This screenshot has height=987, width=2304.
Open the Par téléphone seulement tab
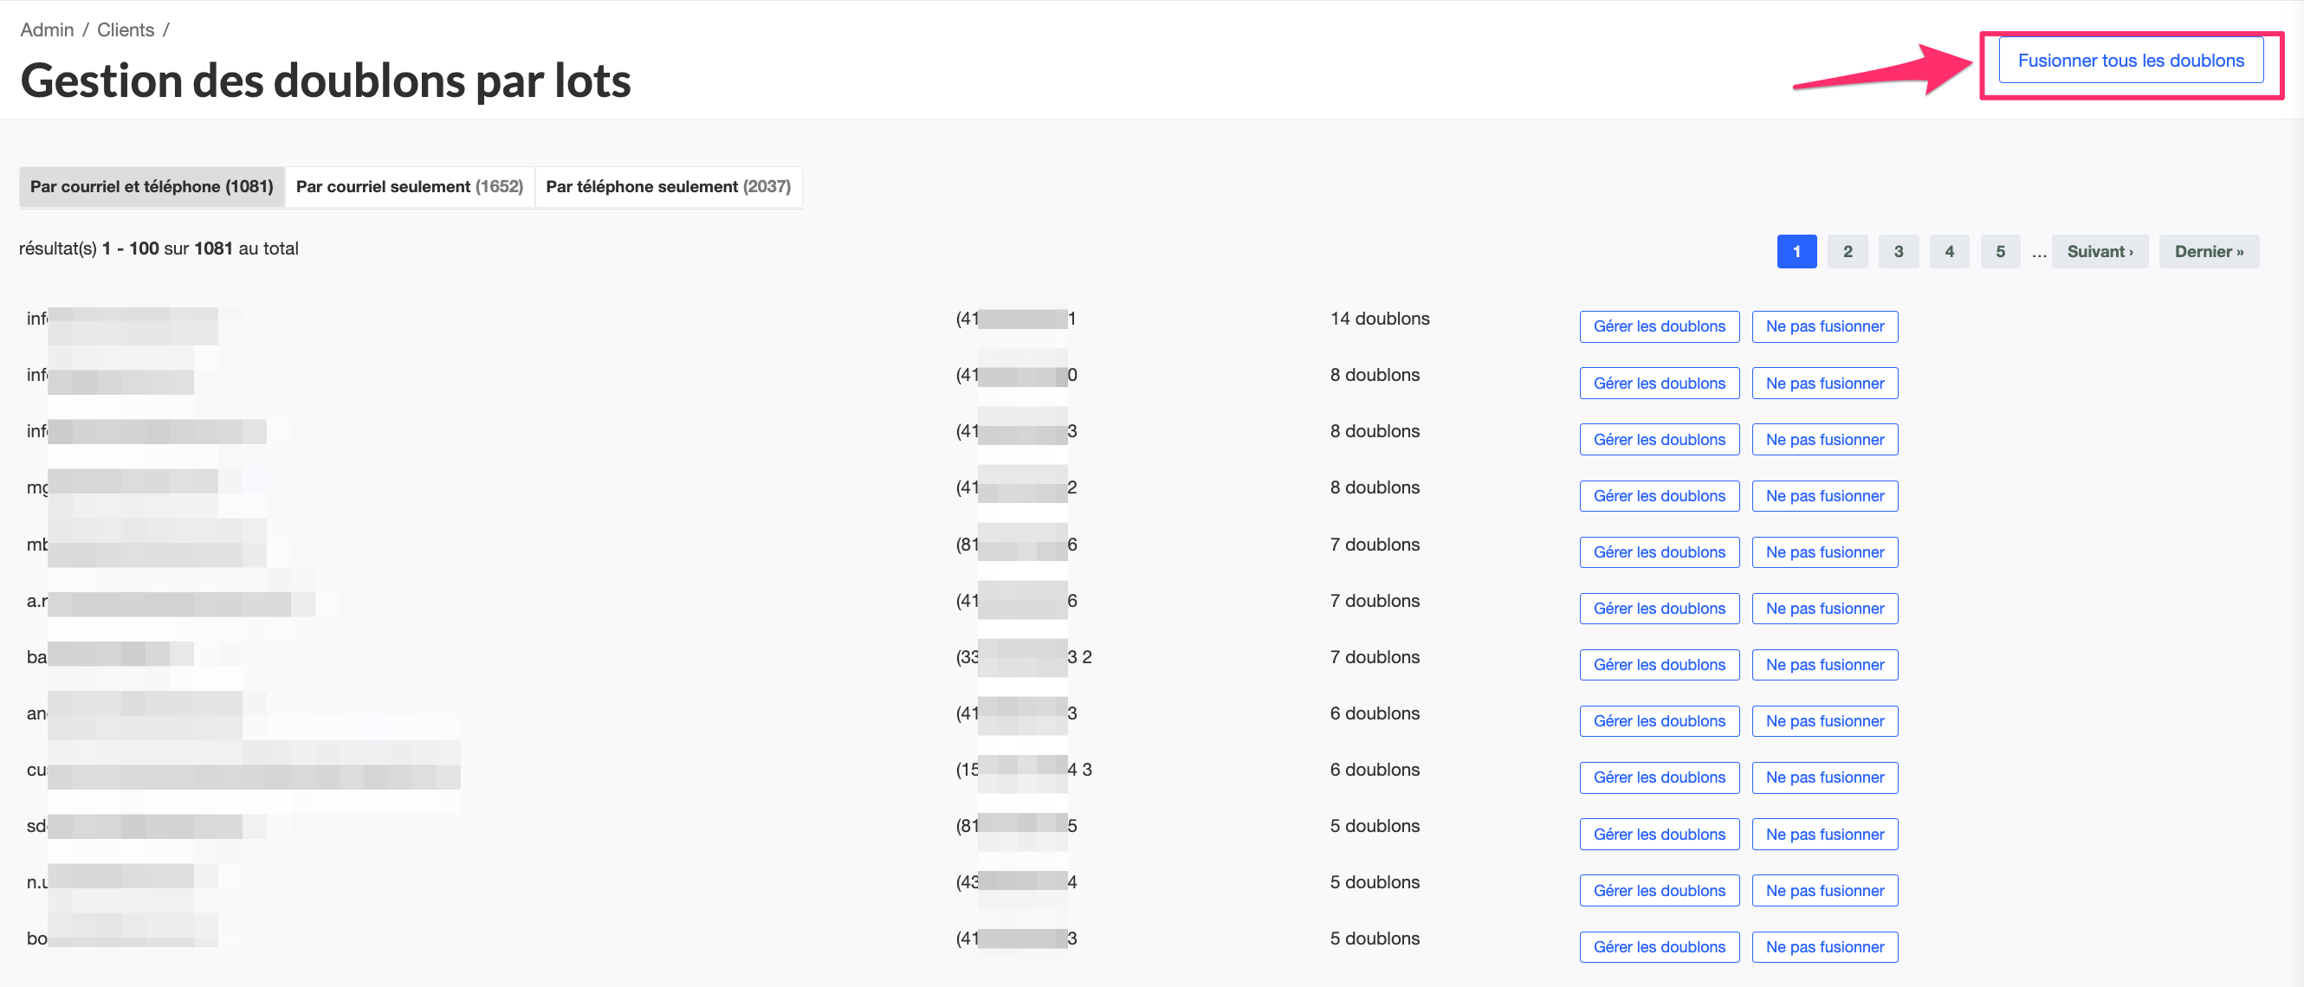[668, 187]
